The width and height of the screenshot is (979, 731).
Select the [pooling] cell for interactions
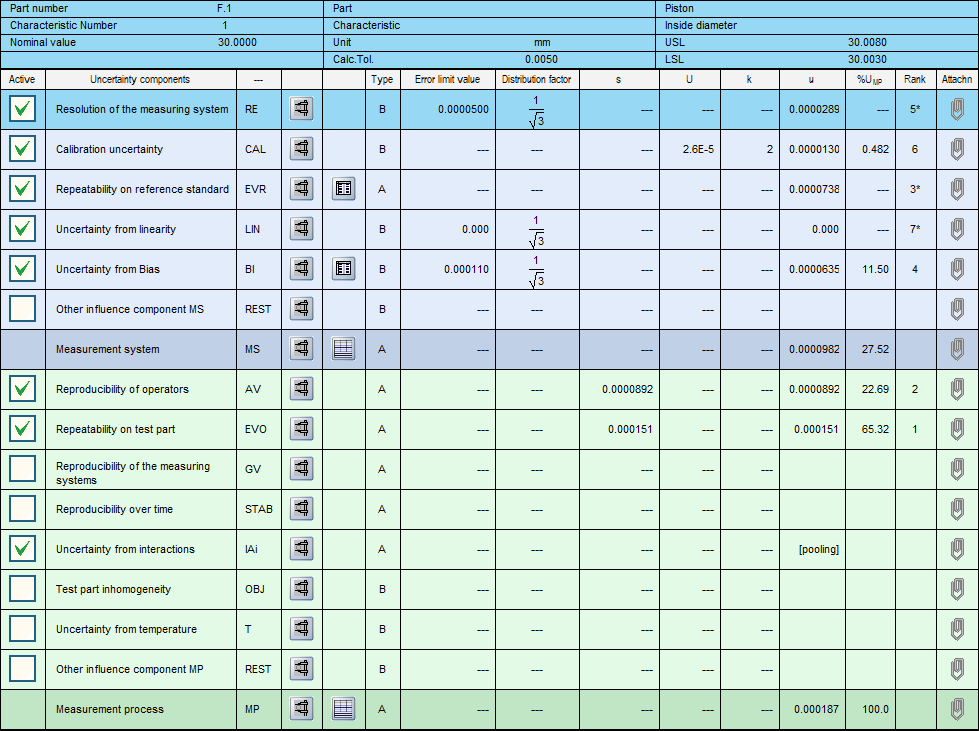click(x=812, y=549)
